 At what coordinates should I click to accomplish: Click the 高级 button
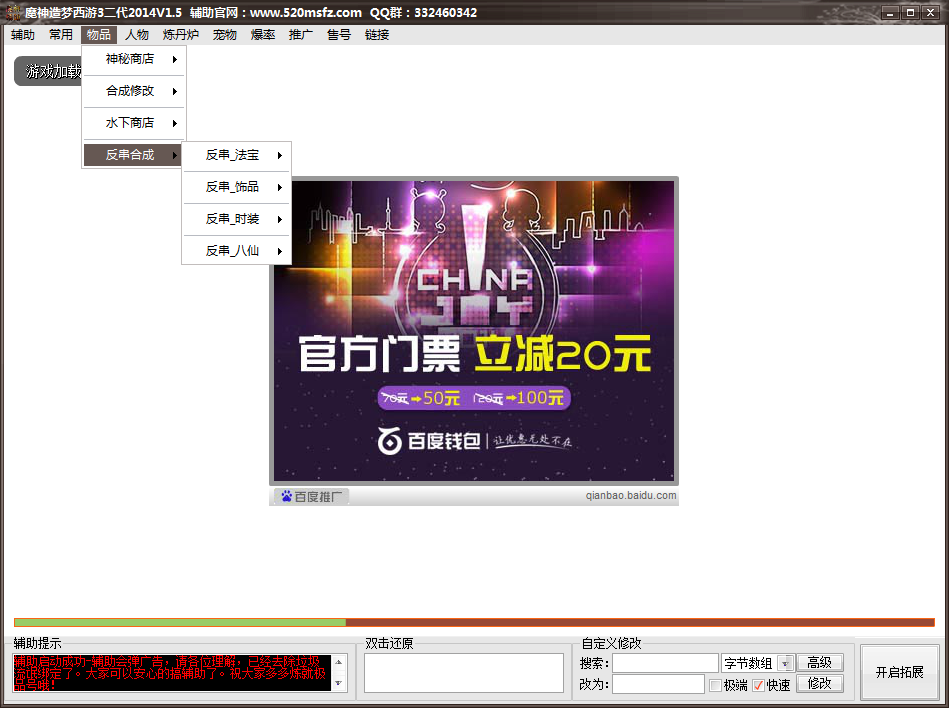click(819, 663)
